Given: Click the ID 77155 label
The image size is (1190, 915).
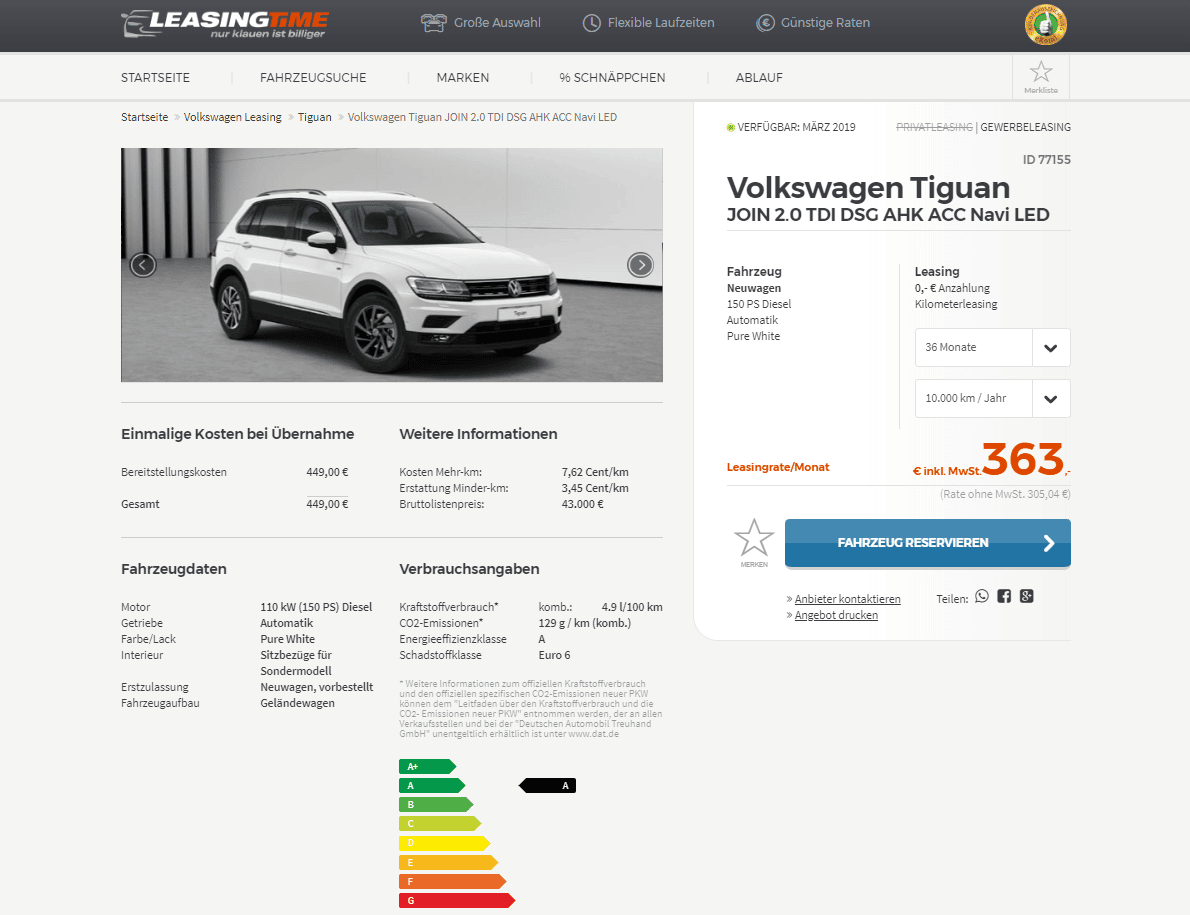Looking at the screenshot, I should click(1047, 159).
